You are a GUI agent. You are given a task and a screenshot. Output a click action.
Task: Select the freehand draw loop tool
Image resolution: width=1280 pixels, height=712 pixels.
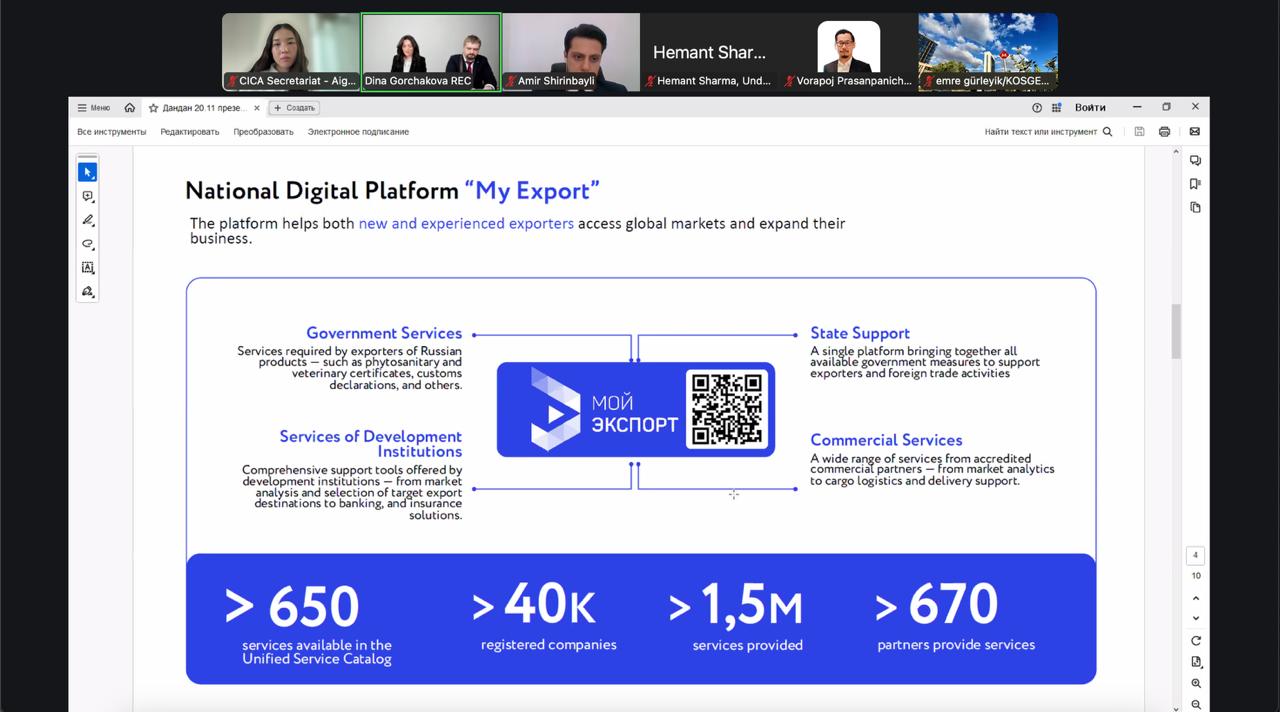88,244
